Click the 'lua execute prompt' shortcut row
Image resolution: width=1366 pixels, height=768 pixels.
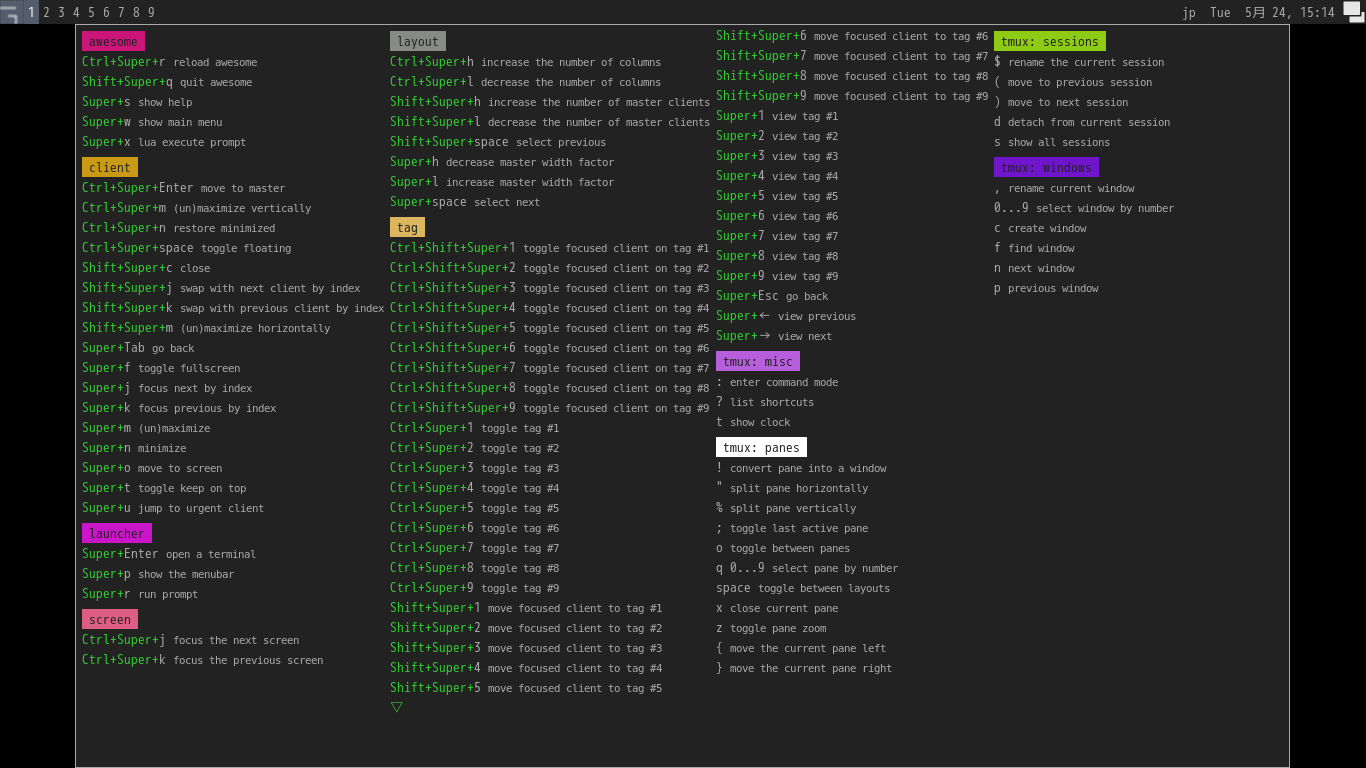point(164,142)
